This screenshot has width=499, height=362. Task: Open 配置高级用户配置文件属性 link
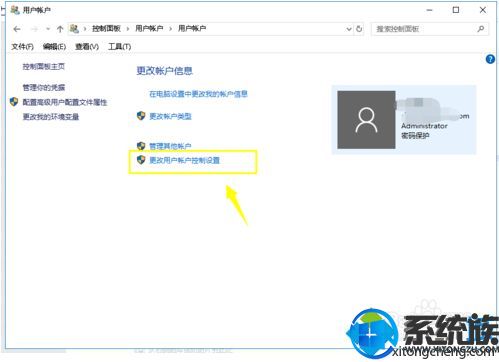point(65,102)
